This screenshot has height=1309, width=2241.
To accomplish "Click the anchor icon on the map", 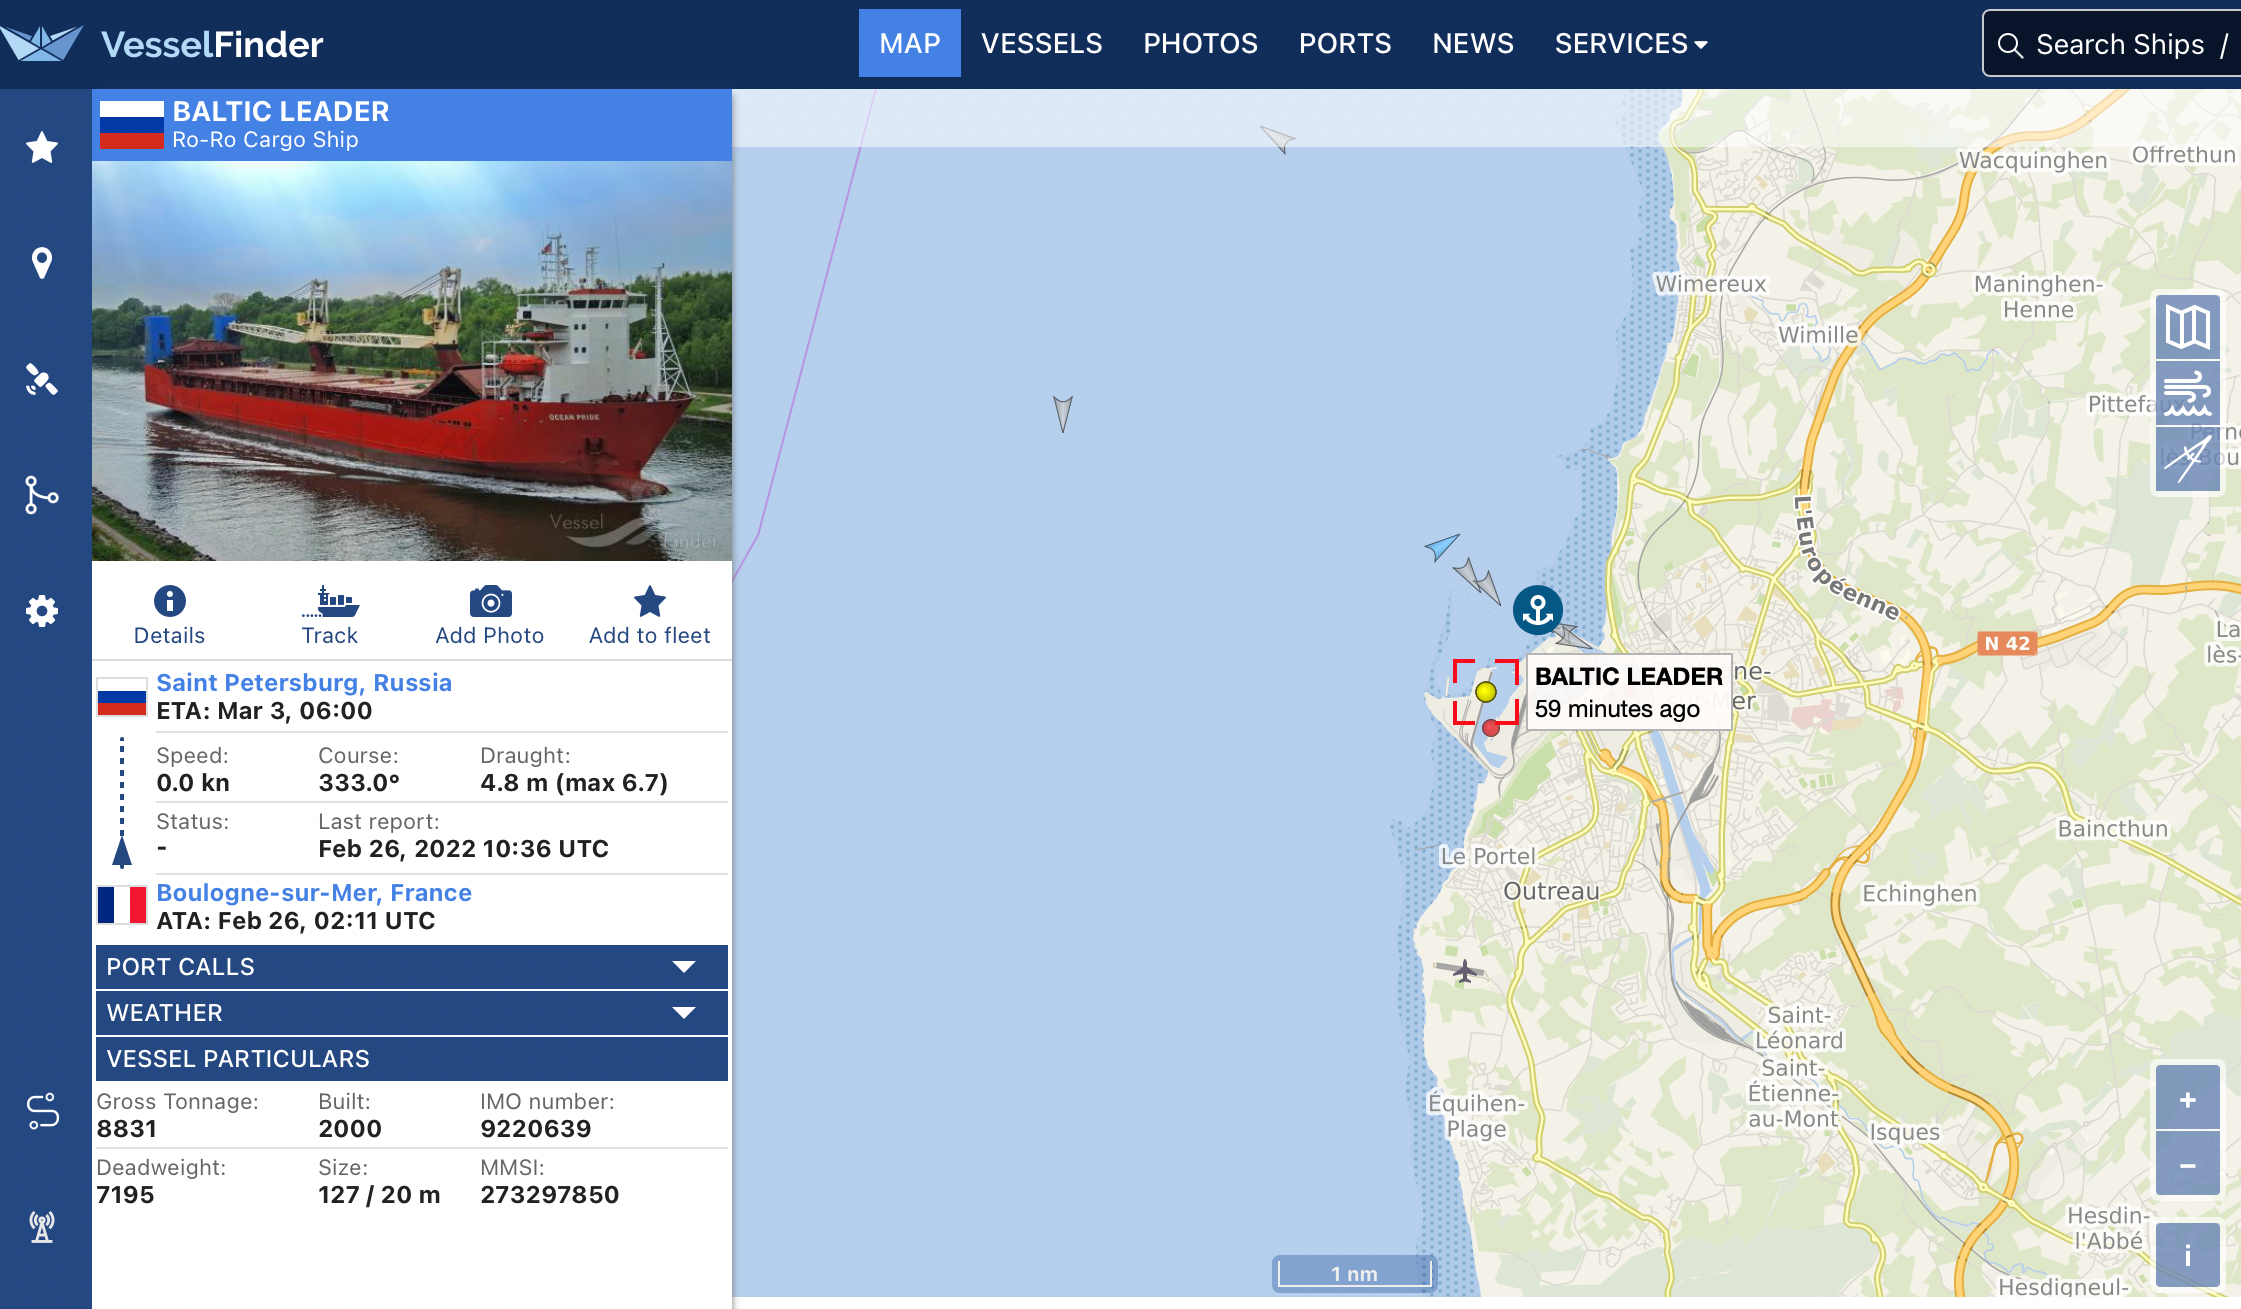I will click(1538, 609).
